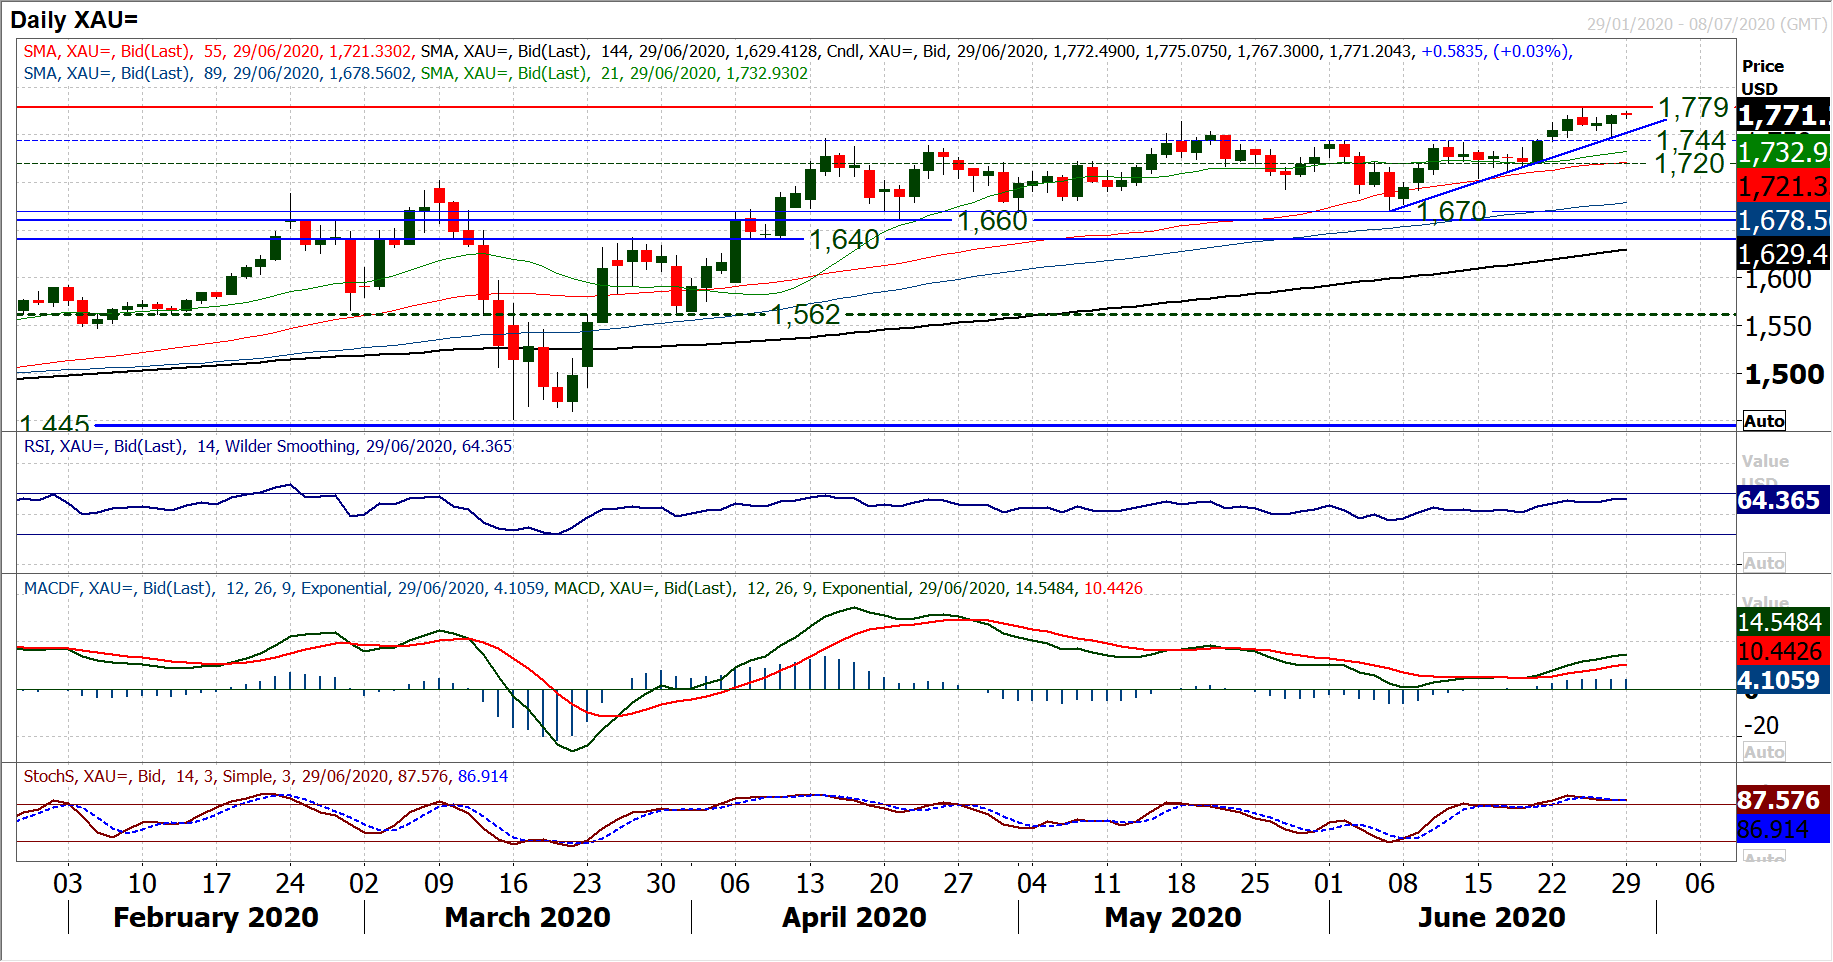
Task: Select the Stochastic value tag 87.576
Action: coord(1778,800)
